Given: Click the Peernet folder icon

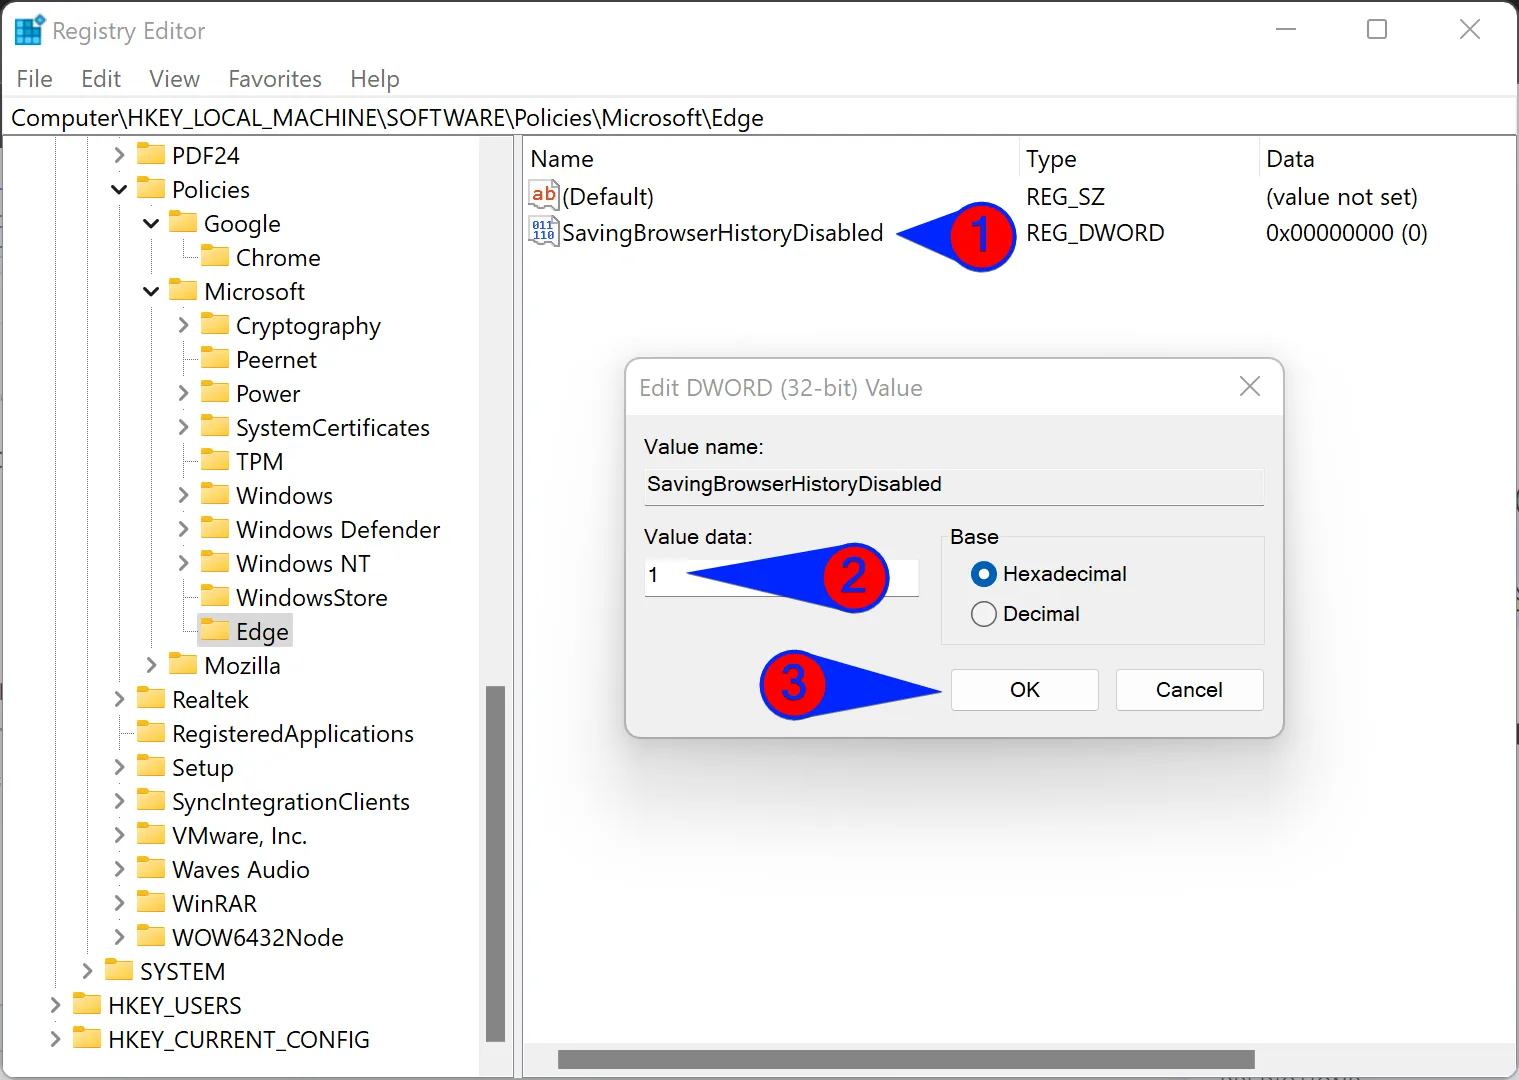Looking at the screenshot, I should click(x=215, y=359).
